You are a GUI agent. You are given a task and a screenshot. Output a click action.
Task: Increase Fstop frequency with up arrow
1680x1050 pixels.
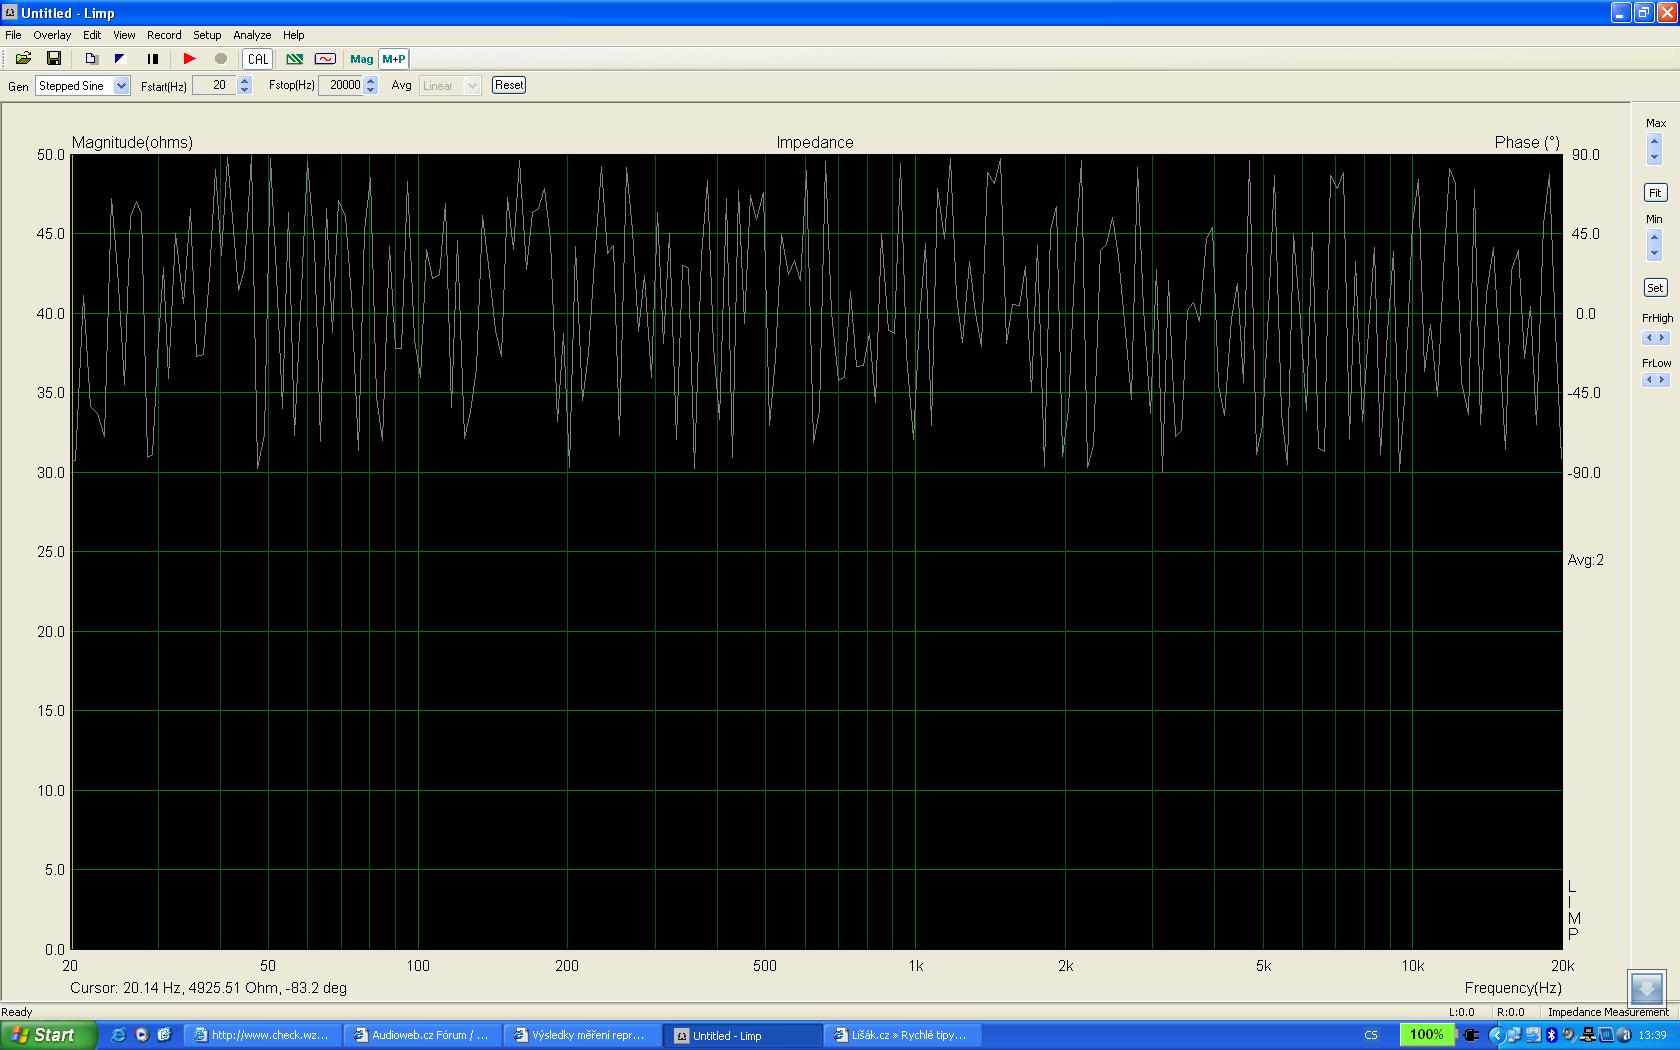click(x=370, y=81)
